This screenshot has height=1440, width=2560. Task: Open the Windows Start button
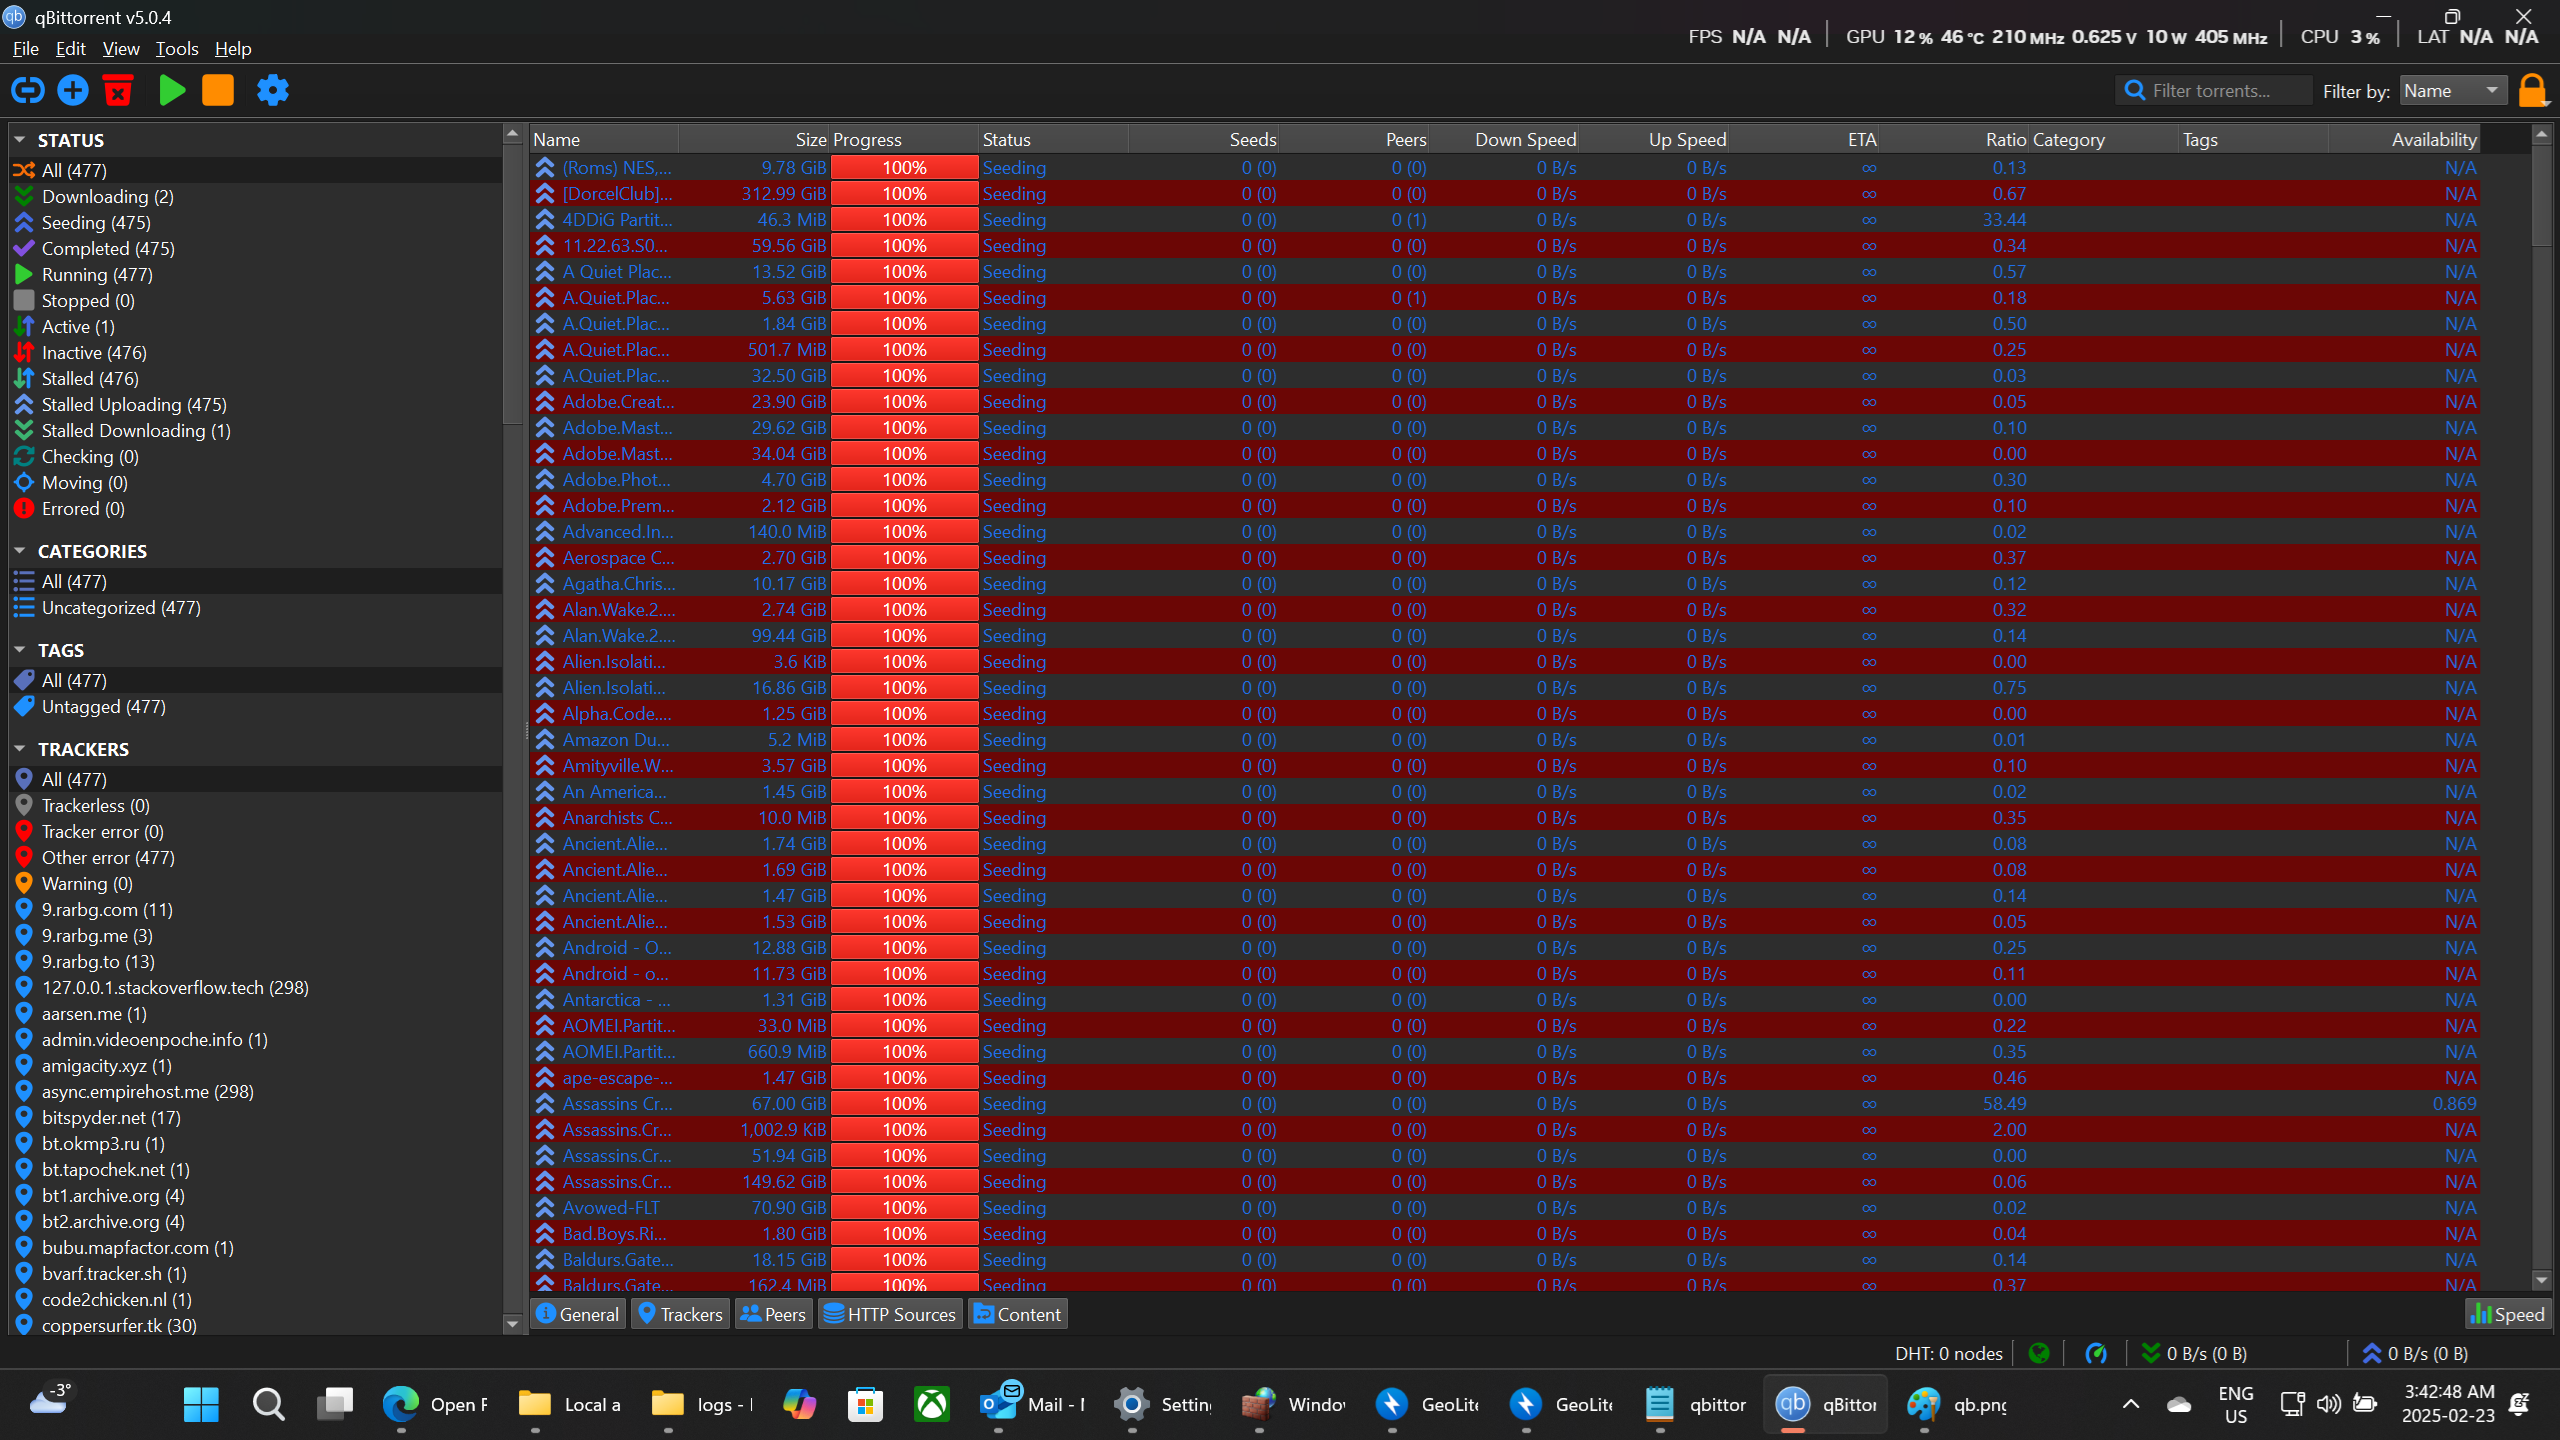point(201,1404)
